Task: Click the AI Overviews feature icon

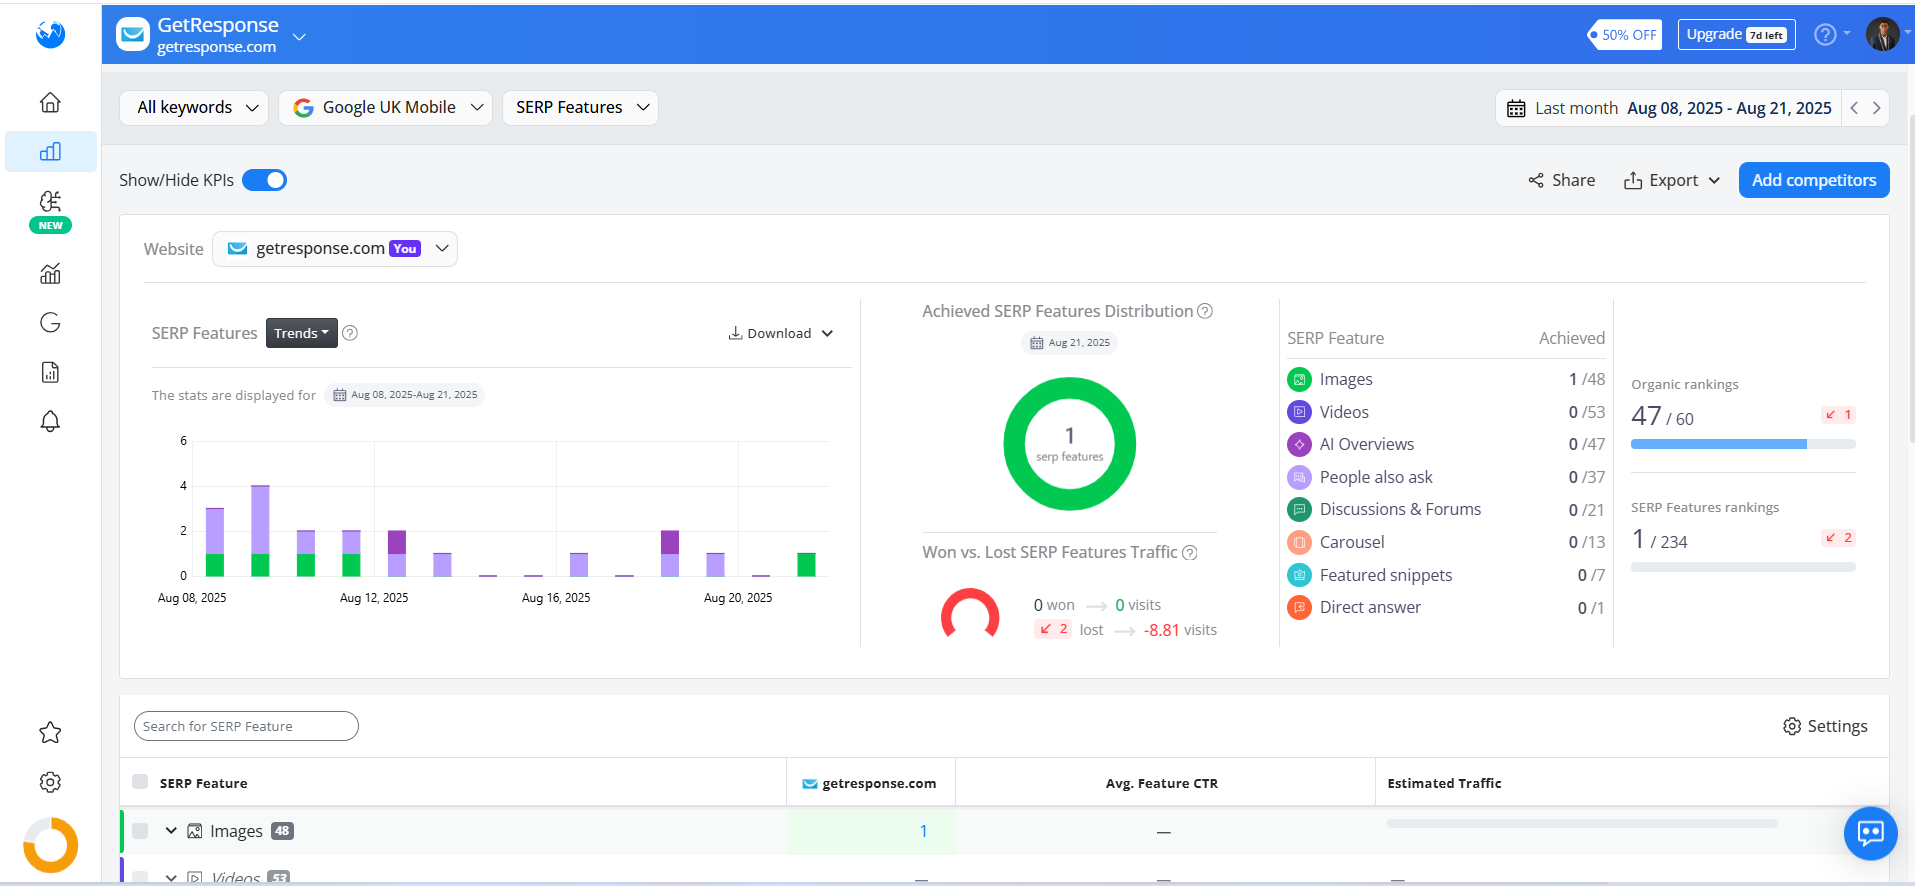Action: point(1299,444)
